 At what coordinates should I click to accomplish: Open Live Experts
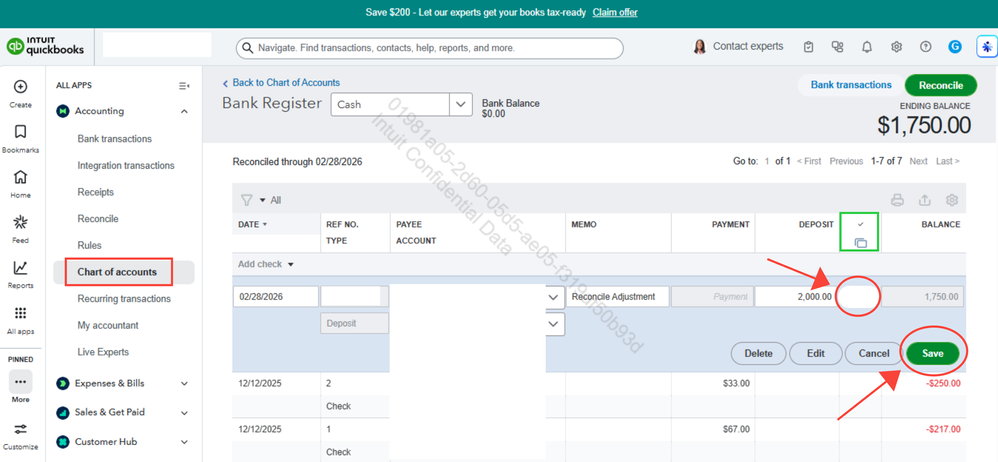[x=103, y=352]
